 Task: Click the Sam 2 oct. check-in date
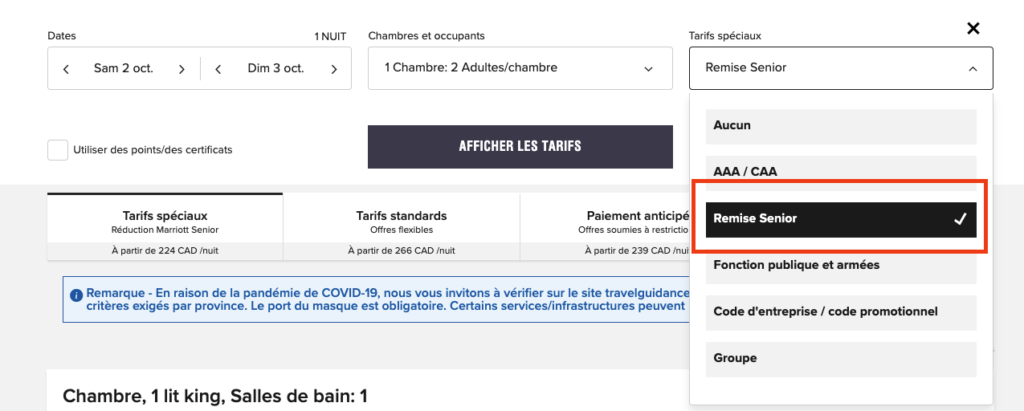(x=123, y=69)
